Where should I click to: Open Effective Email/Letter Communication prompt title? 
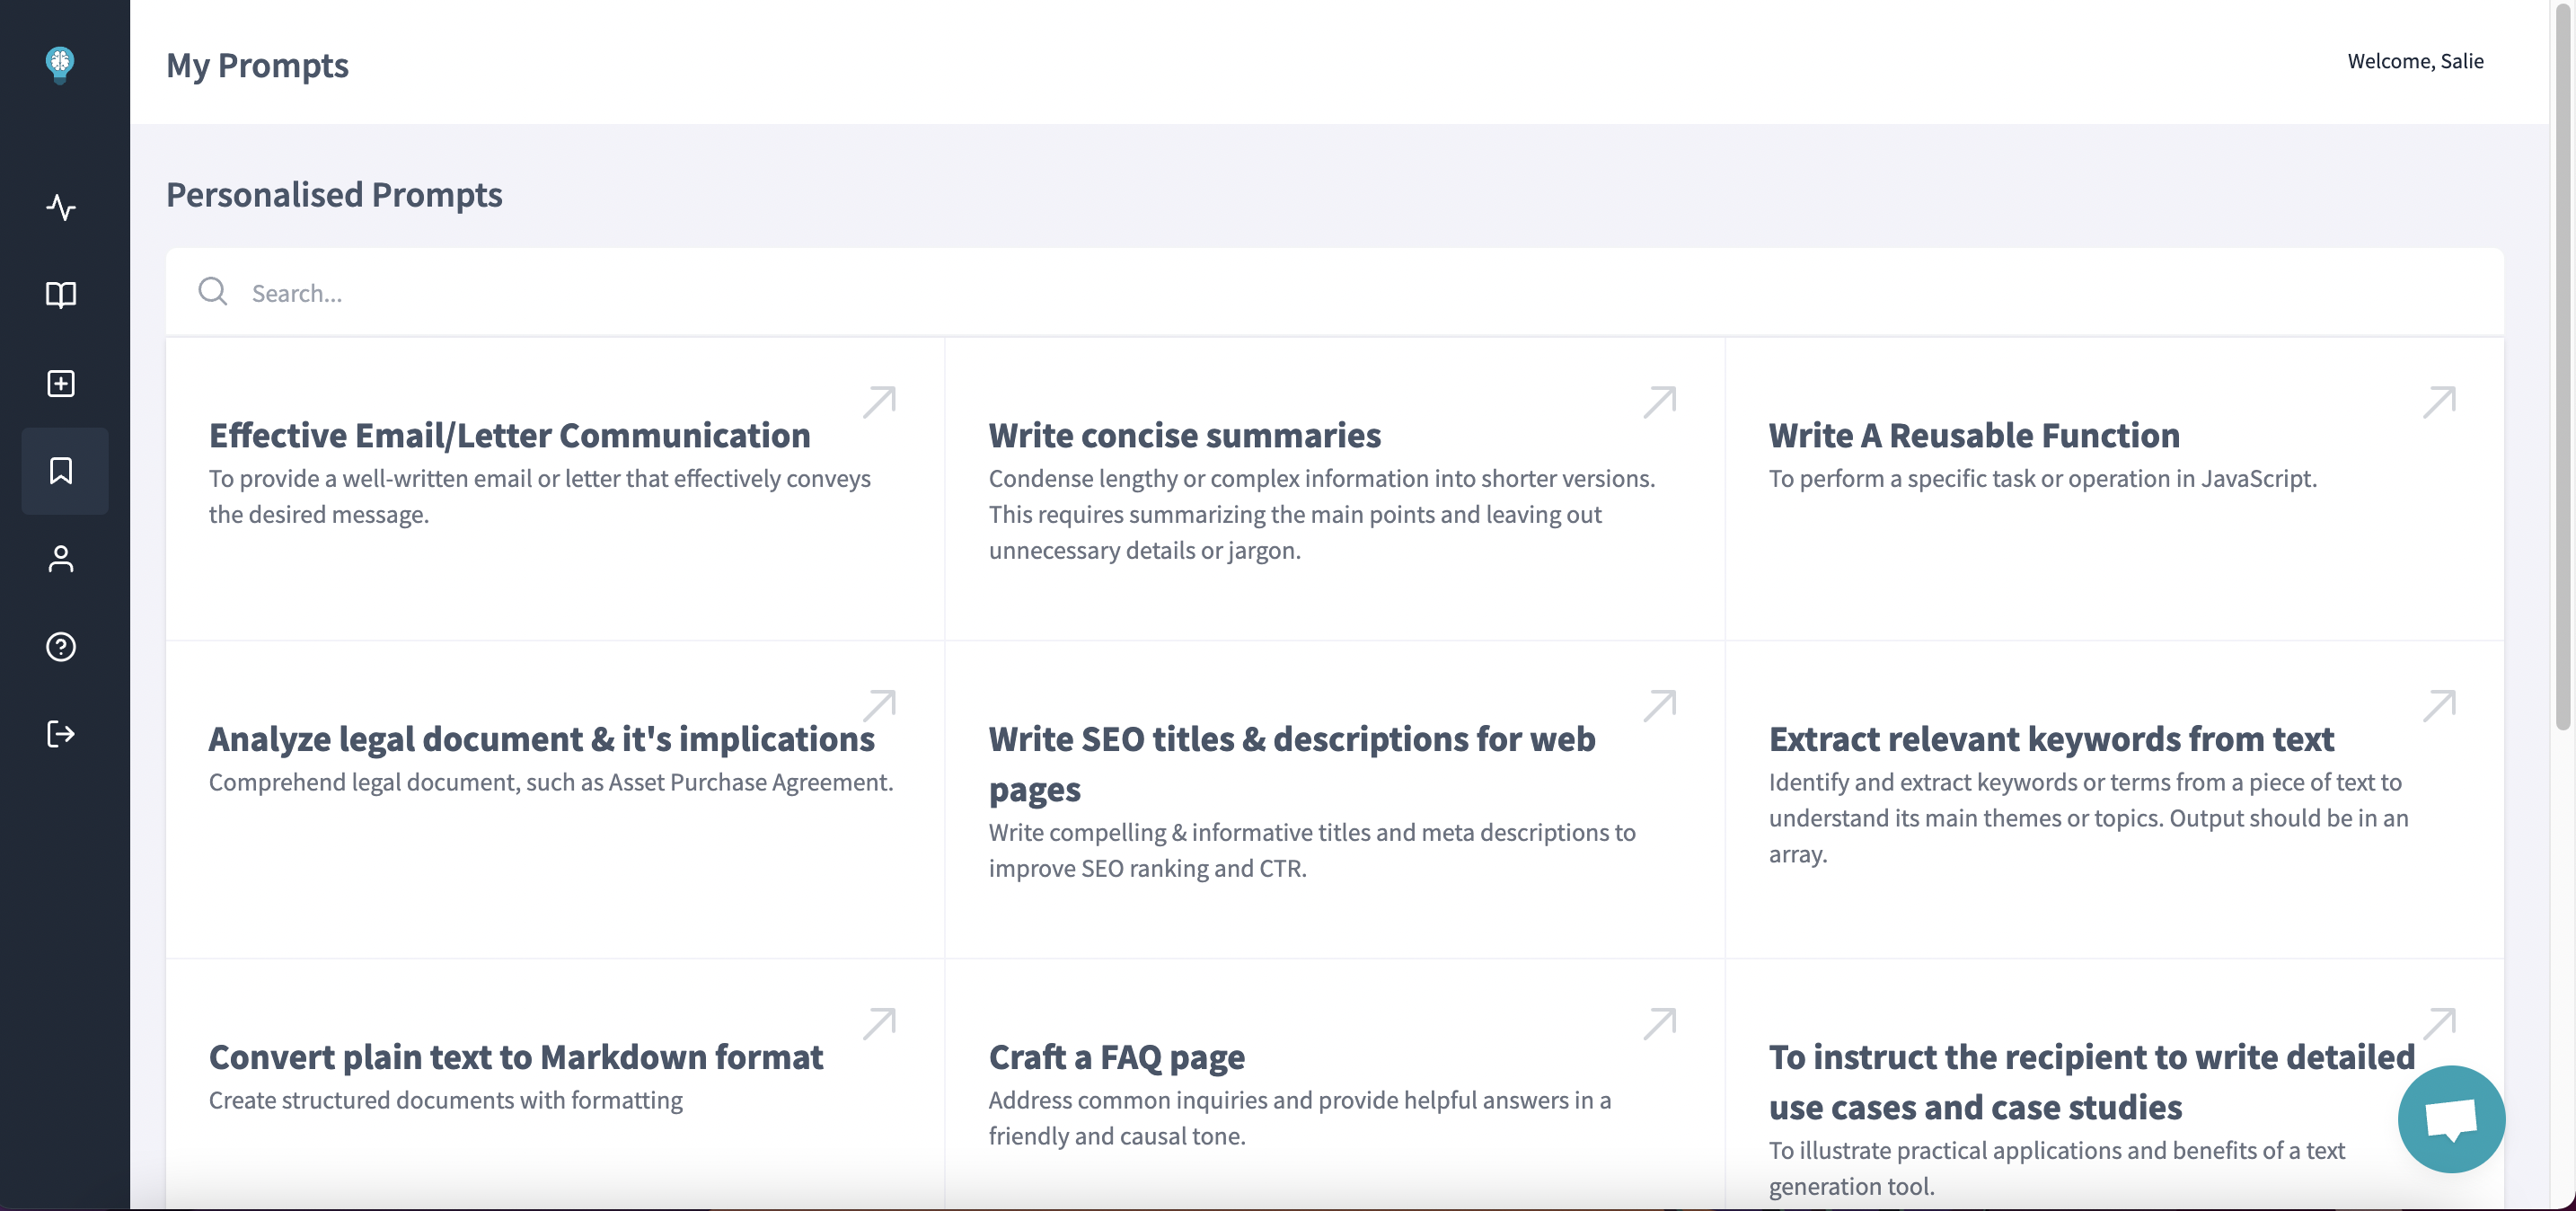click(x=509, y=436)
